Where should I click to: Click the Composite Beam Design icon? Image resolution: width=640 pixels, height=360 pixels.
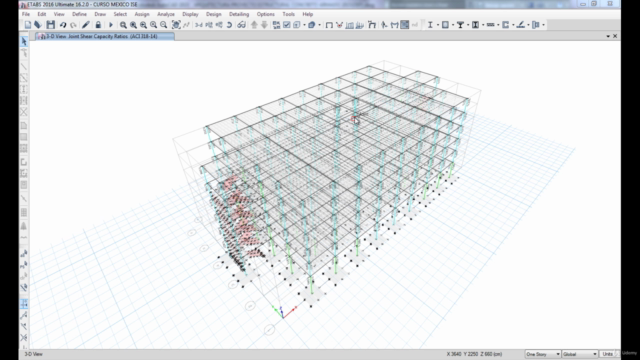click(460, 25)
